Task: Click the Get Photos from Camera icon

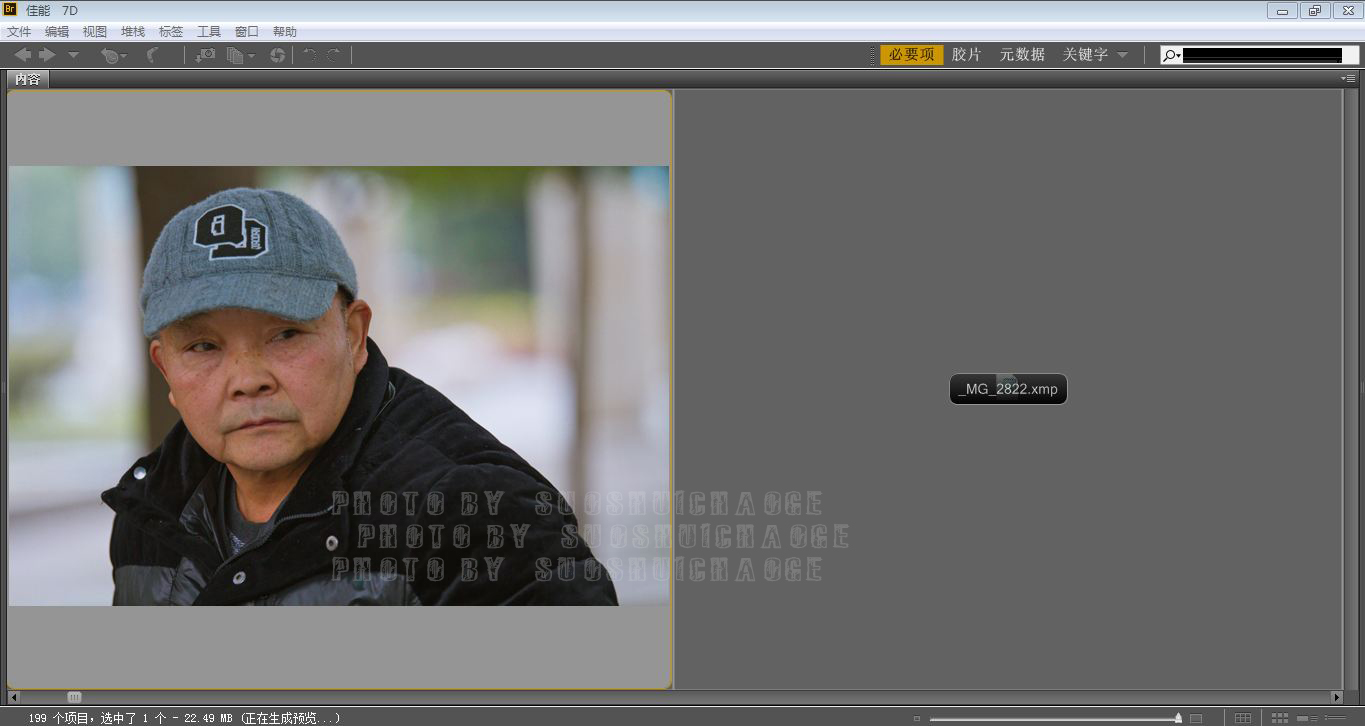Action: [205, 55]
